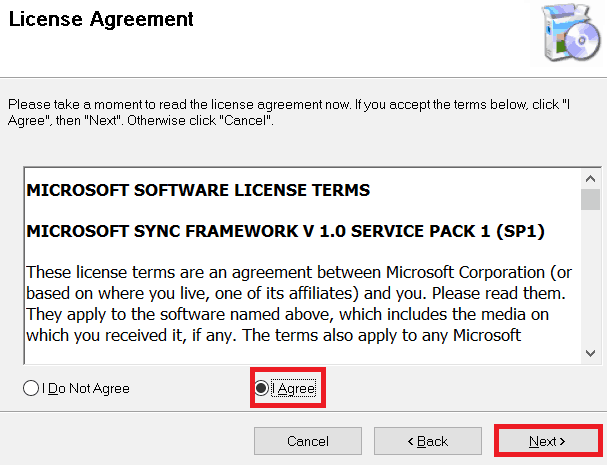Click the paragraph beginning "These license terms"
607x465 pixels.
(x=299, y=304)
